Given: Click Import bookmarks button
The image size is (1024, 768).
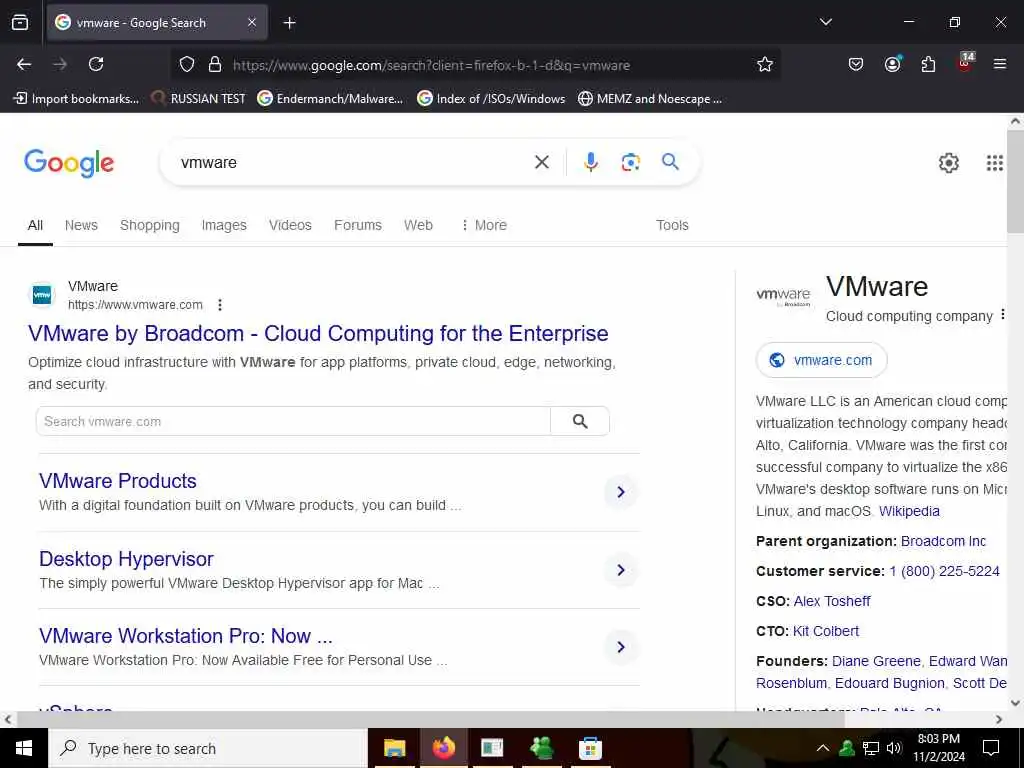Looking at the screenshot, I should point(76,99).
